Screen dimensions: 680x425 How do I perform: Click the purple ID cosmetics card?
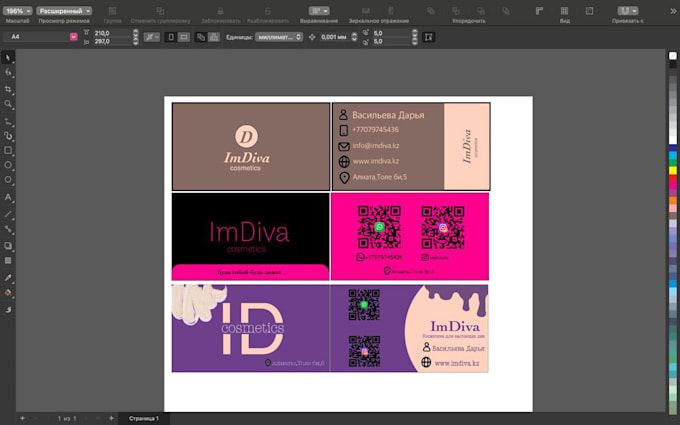(251, 328)
